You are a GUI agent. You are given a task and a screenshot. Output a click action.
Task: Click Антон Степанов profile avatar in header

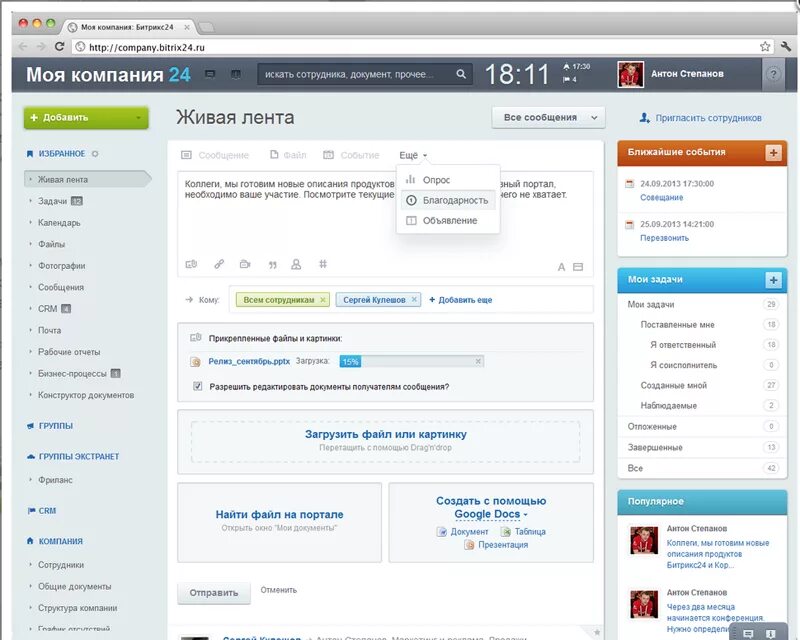[631, 75]
